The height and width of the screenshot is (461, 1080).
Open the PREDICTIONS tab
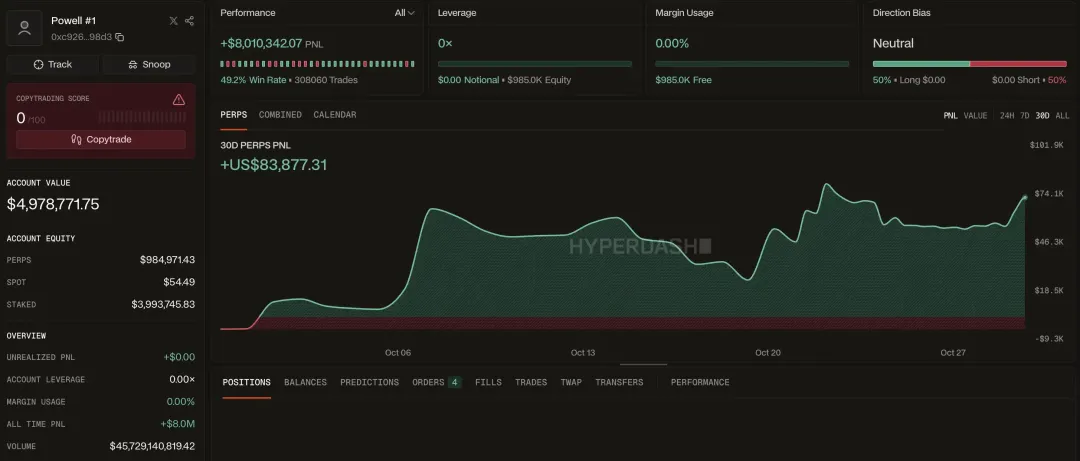click(x=369, y=382)
